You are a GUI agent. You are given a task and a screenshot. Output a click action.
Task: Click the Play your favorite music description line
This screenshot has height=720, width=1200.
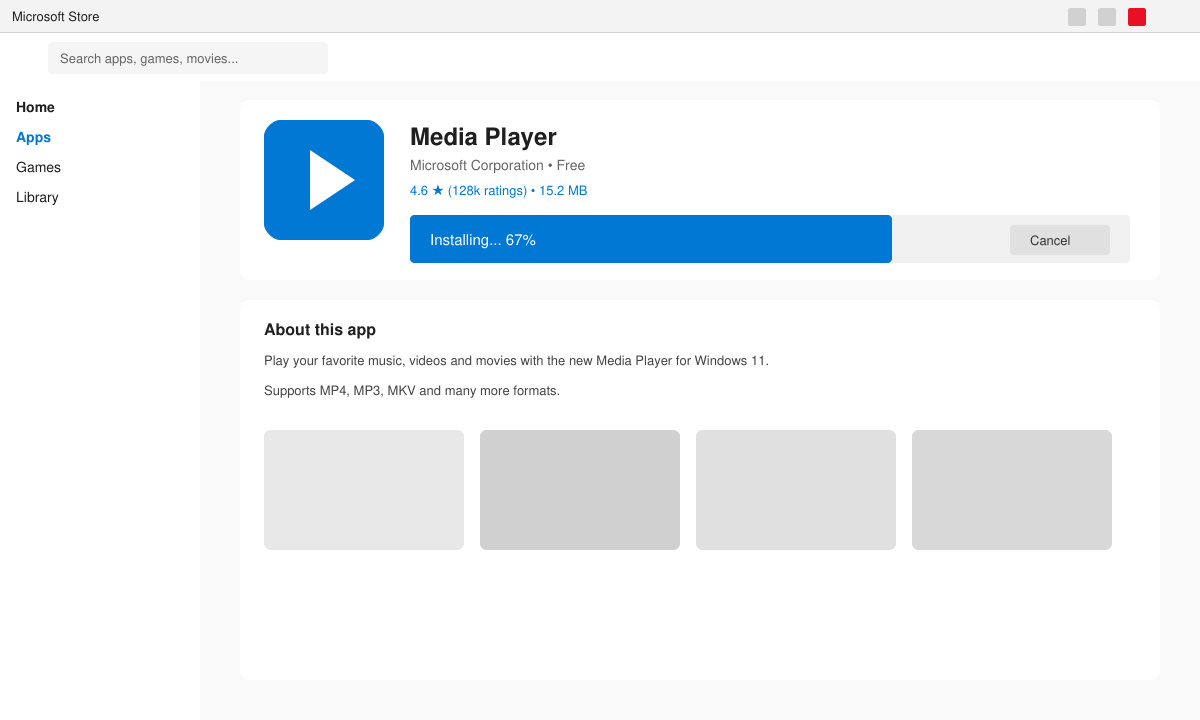coord(516,360)
